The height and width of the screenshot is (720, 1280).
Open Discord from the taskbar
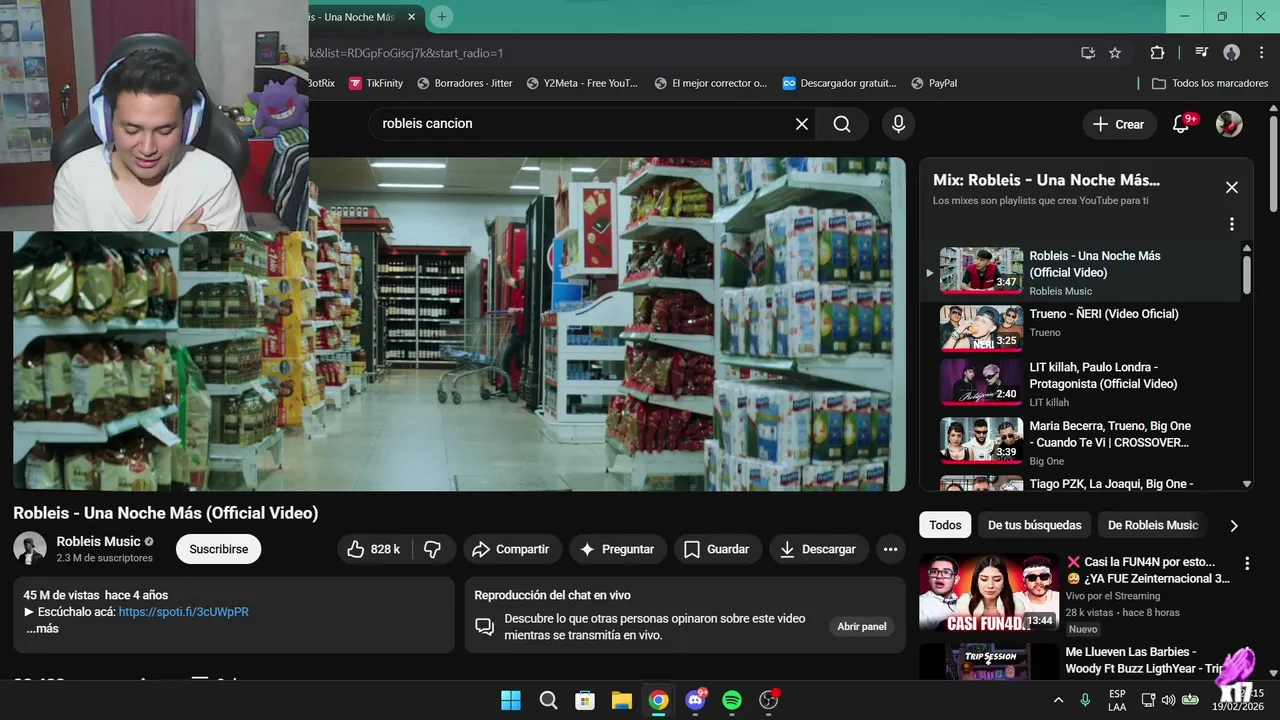(x=695, y=700)
